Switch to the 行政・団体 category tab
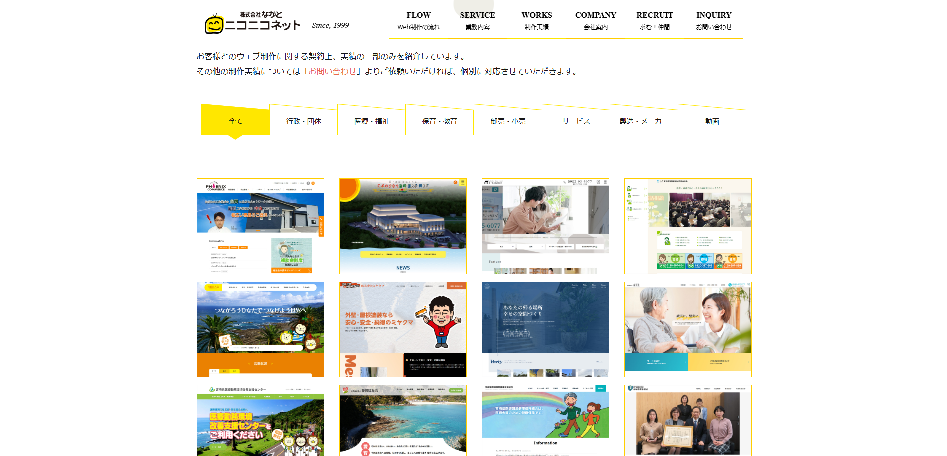Viewport: 947px width, 456px height. point(303,121)
